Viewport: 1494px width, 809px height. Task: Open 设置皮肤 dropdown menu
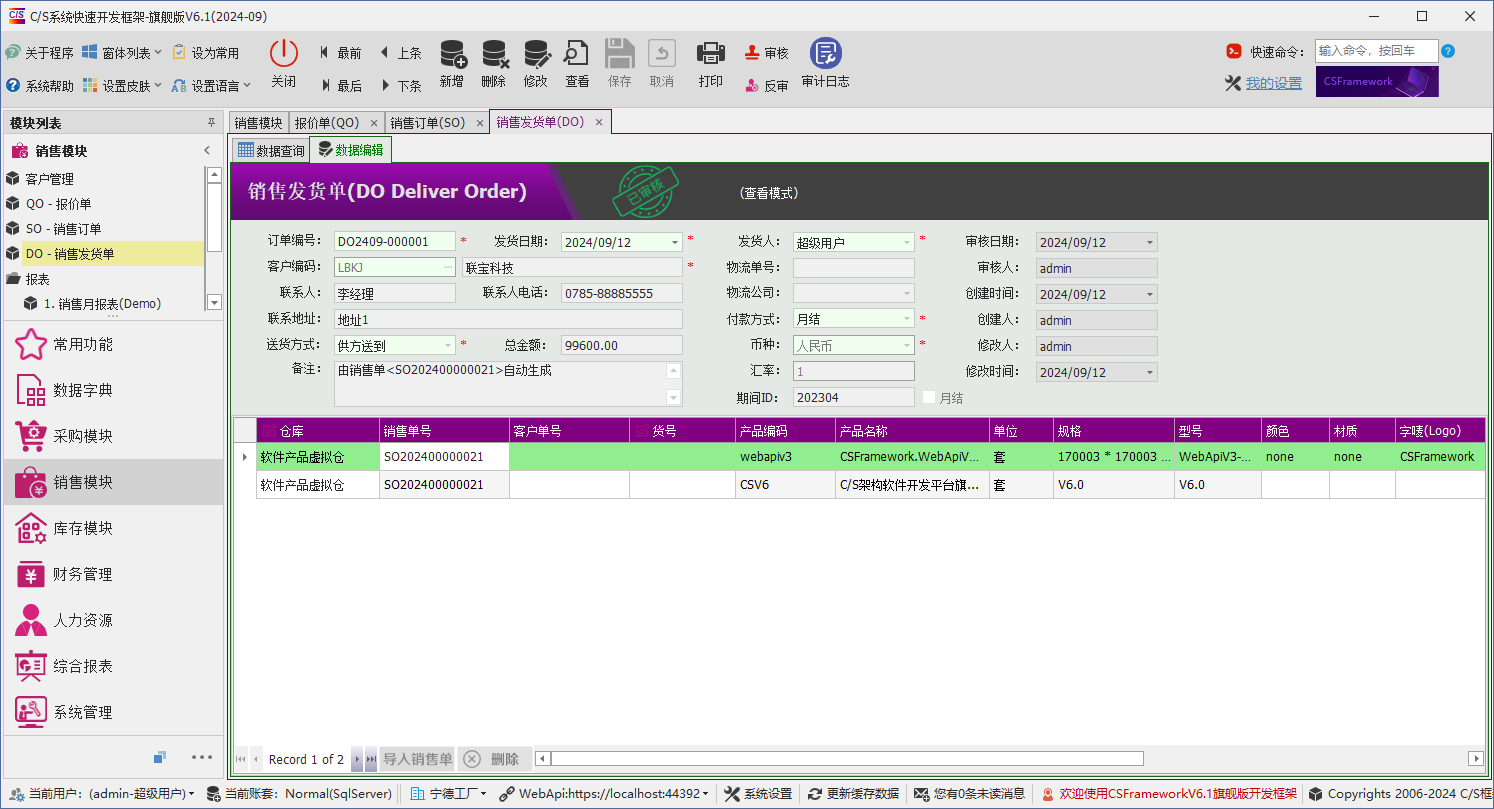coord(124,86)
